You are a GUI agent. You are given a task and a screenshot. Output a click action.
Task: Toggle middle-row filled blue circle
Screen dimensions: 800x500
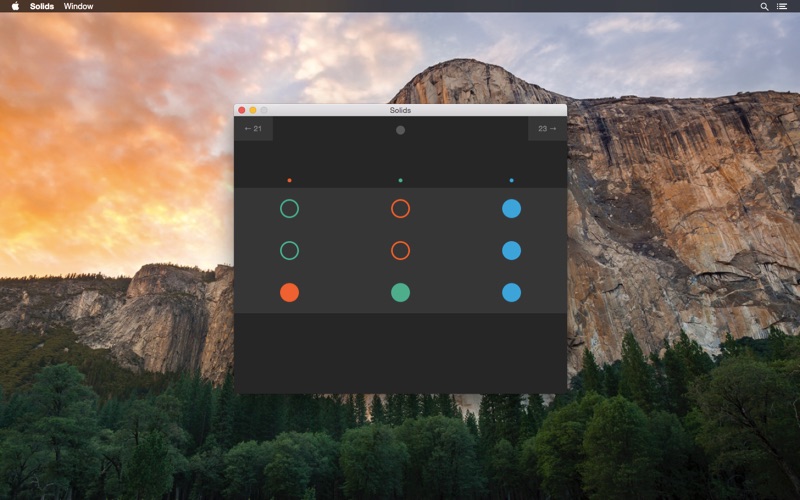point(511,251)
